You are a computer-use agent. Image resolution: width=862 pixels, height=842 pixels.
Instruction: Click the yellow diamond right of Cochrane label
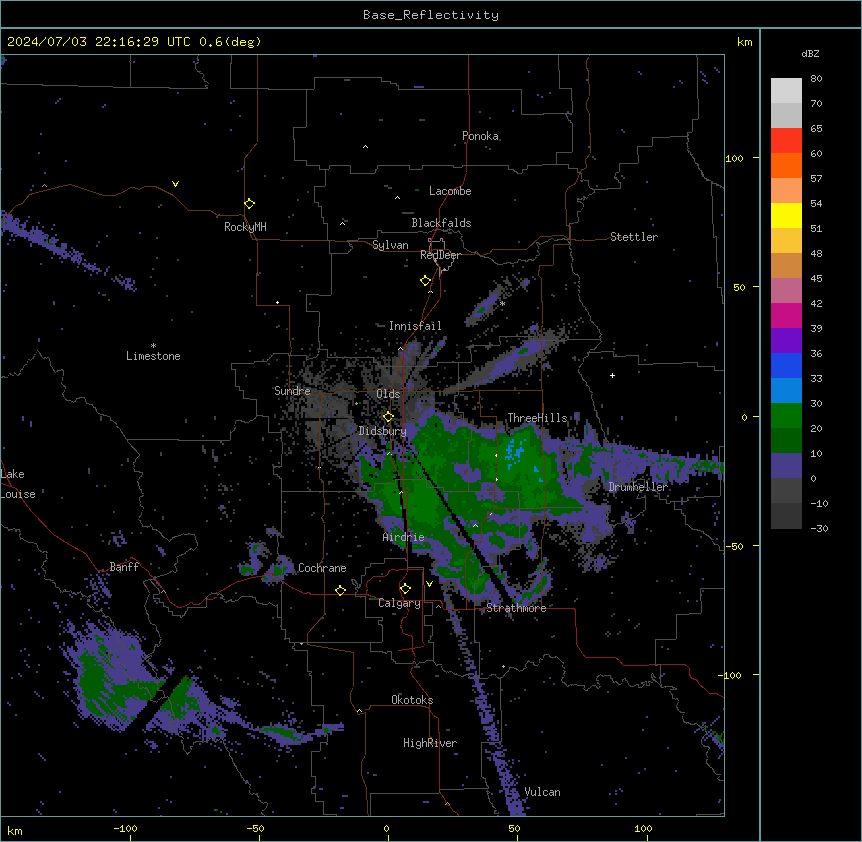coord(341,590)
